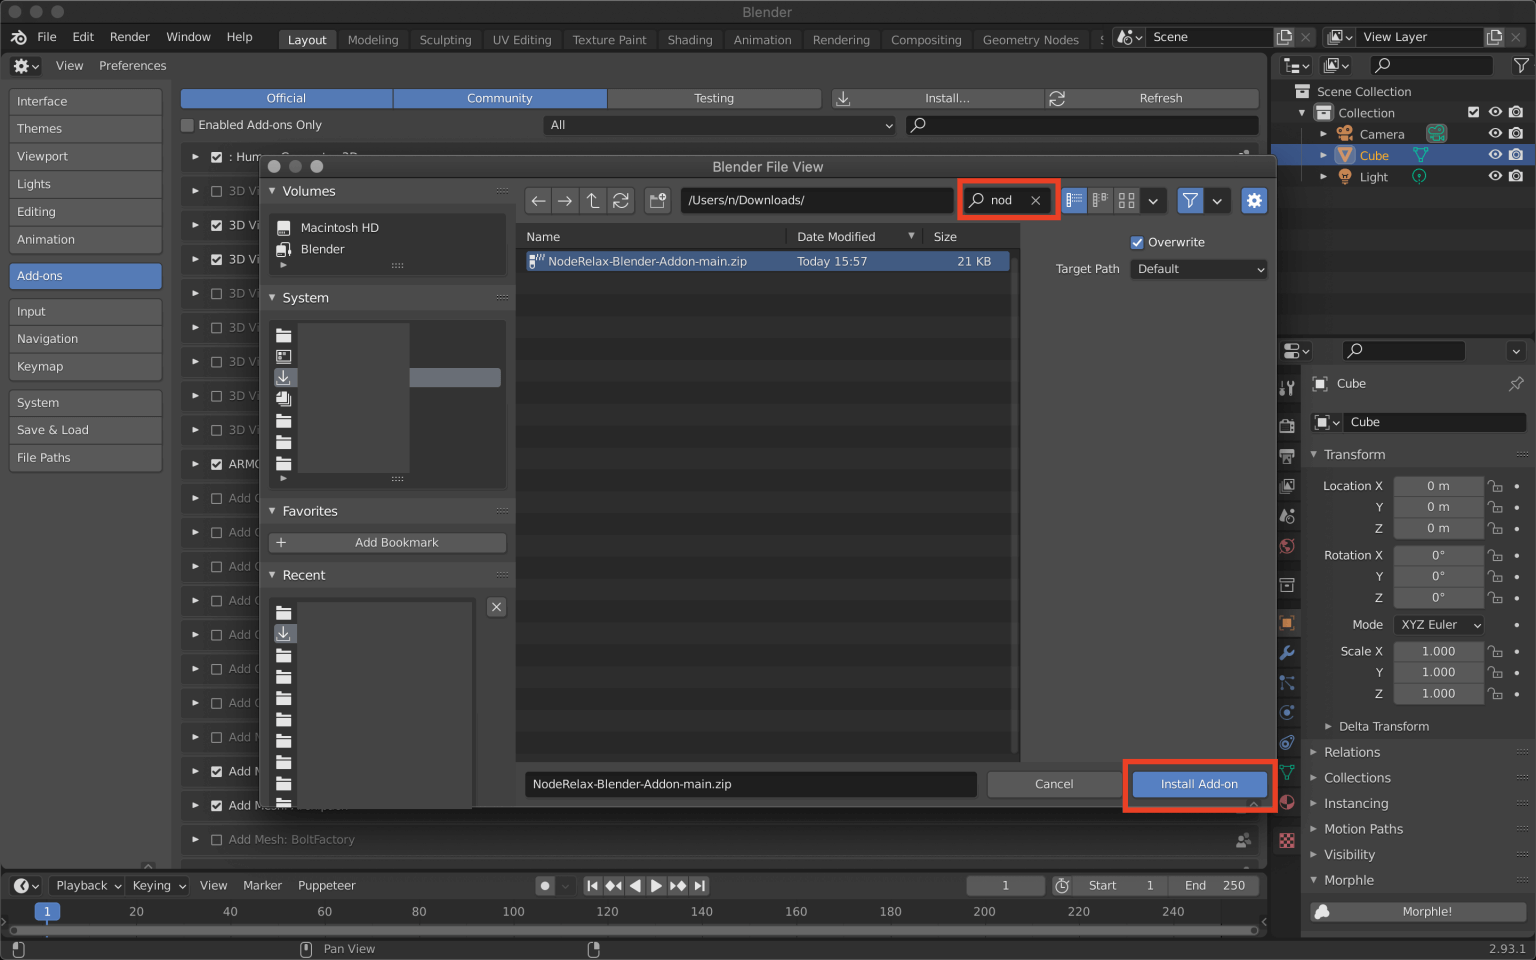
Task: Adjust the Scale X value slider
Action: (1438, 651)
